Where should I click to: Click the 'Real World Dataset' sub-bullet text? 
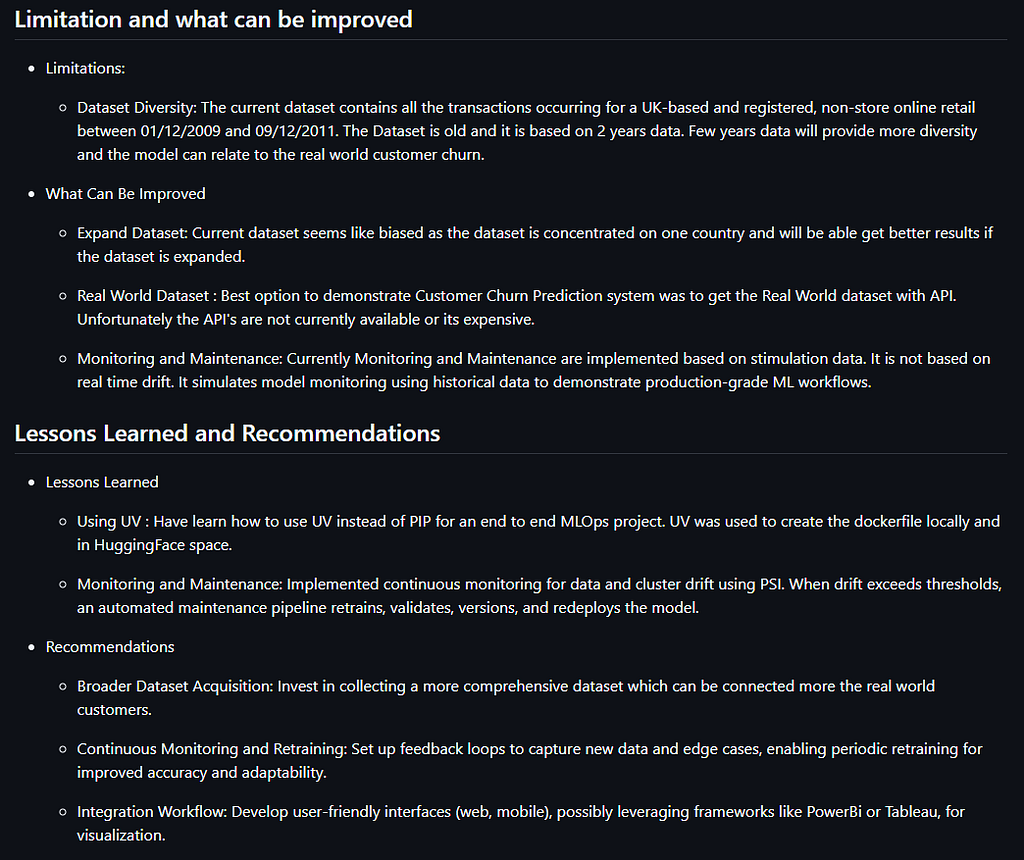(x=517, y=308)
